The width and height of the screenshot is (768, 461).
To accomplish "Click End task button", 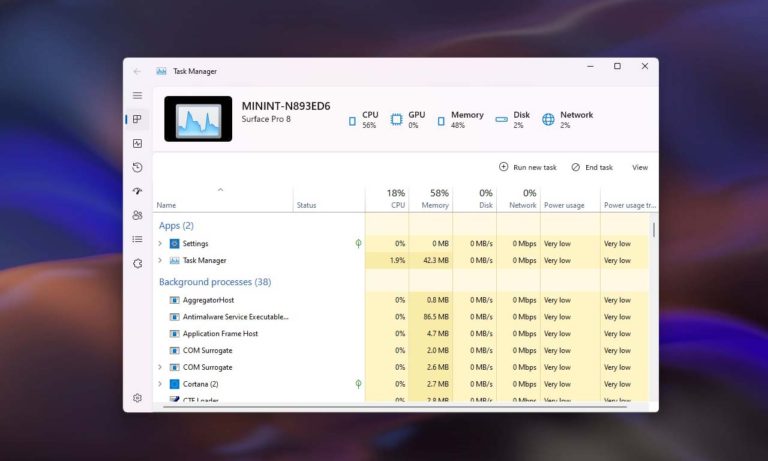I will (x=592, y=167).
